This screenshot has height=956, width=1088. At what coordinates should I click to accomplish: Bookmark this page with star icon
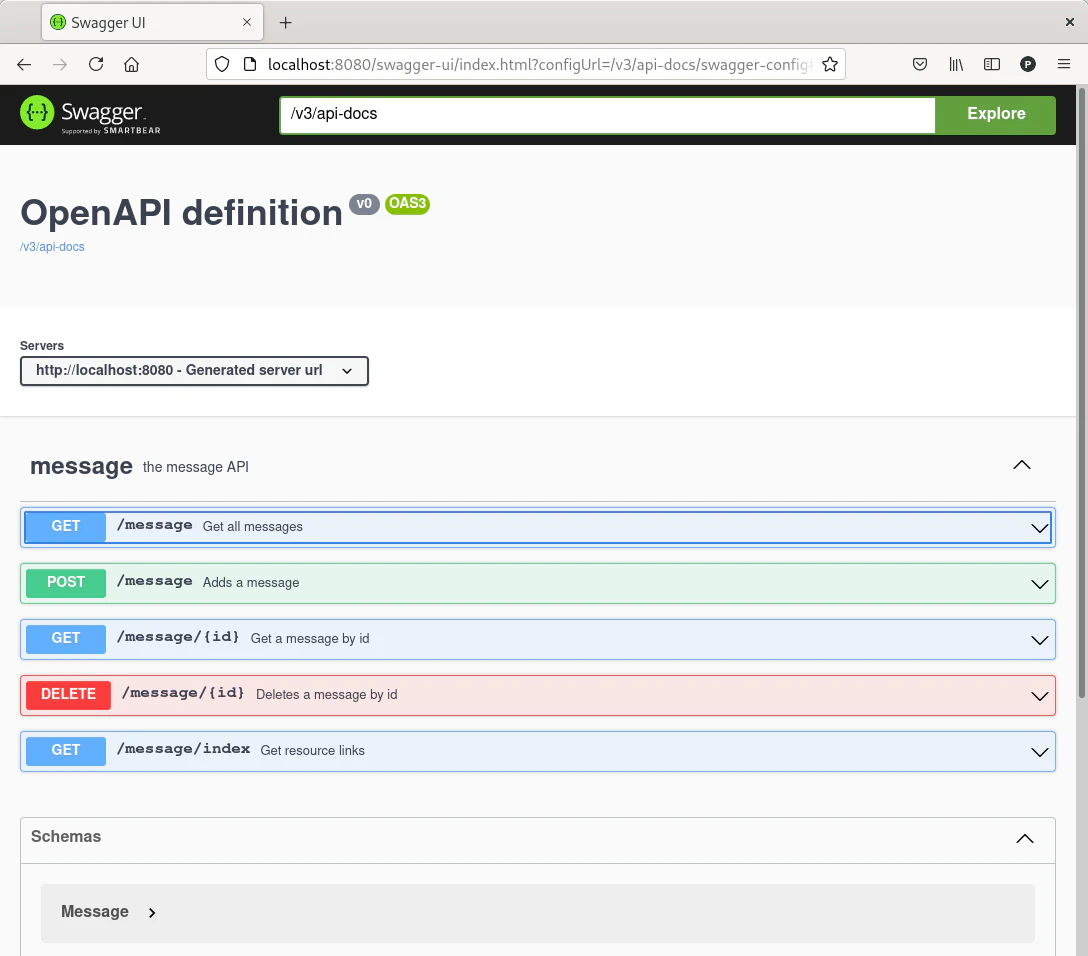(x=829, y=64)
